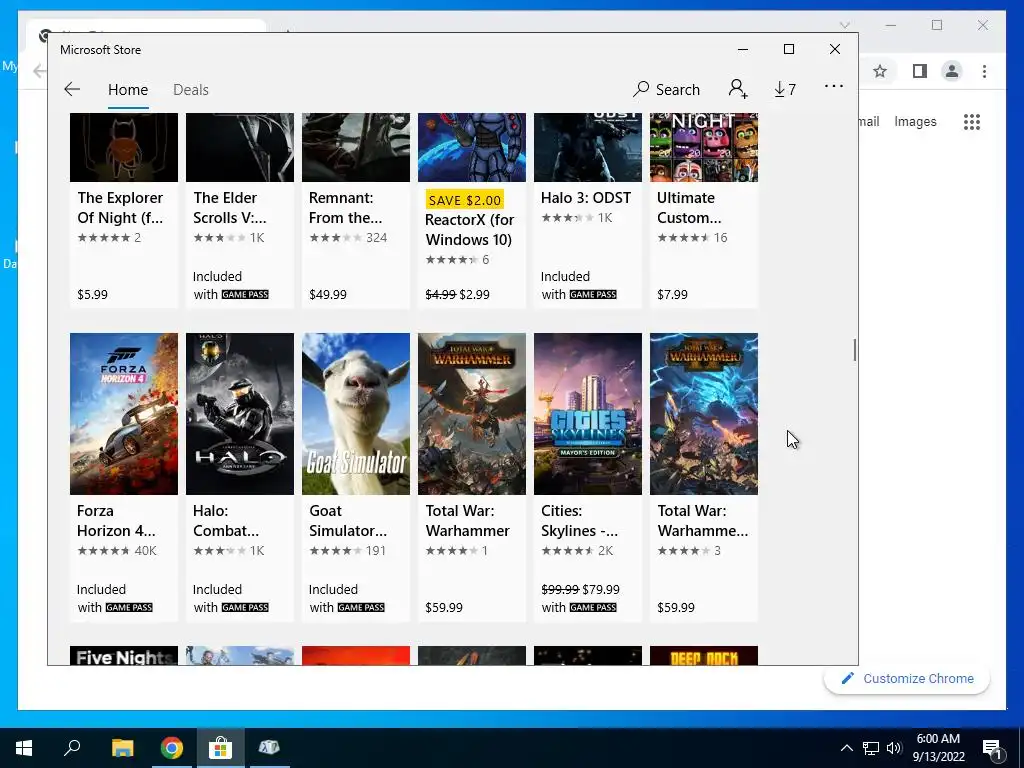The image size is (1024, 768).
Task: Click the $59.99 Total War: Warhammer price
Action: point(444,607)
